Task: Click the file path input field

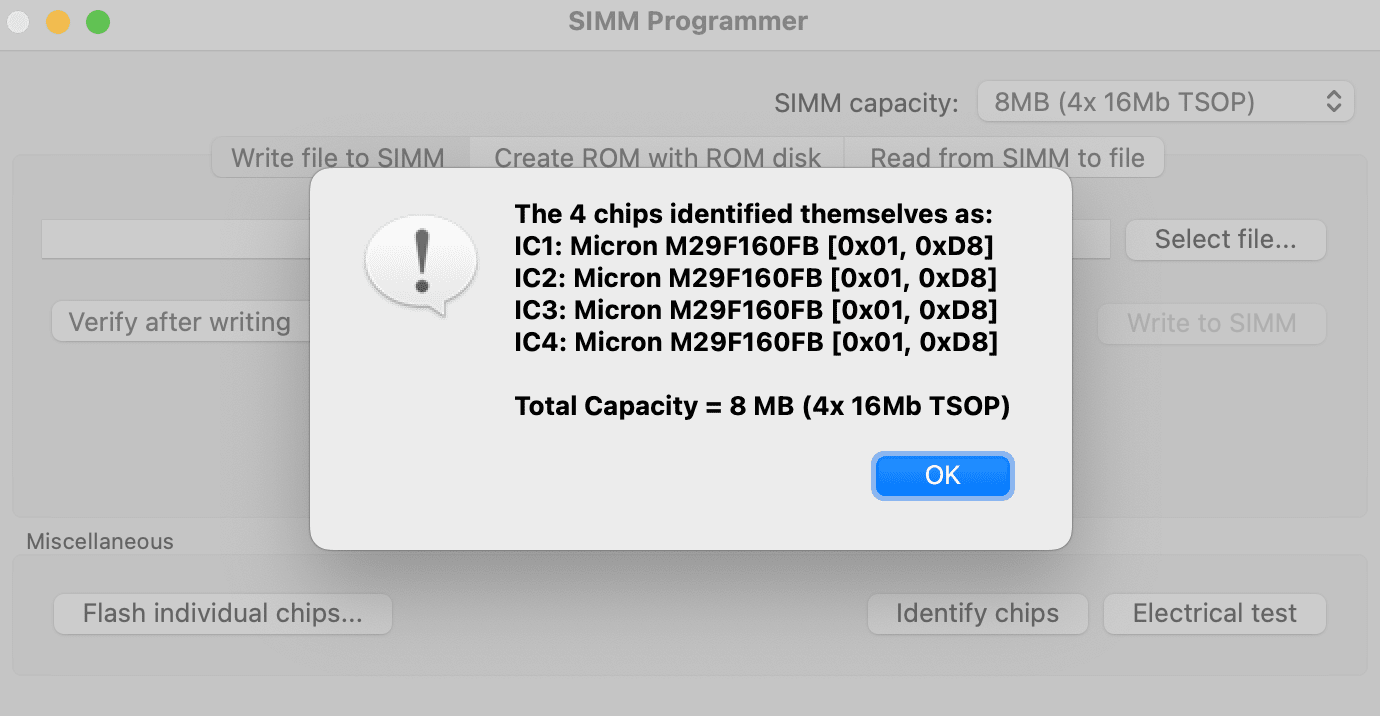Action: (x=175, y=240)
